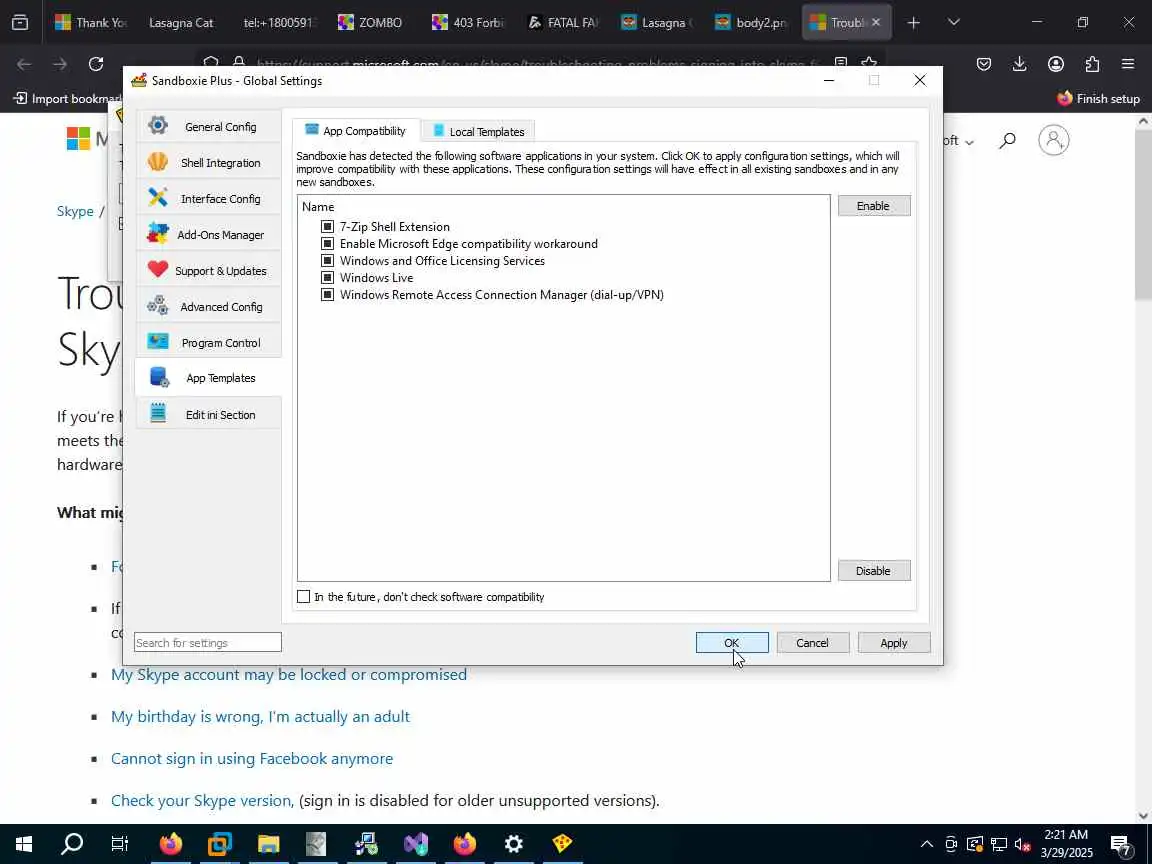
Task: Open 'My birthday is wrong' link in browser
Action: point(260,716)
